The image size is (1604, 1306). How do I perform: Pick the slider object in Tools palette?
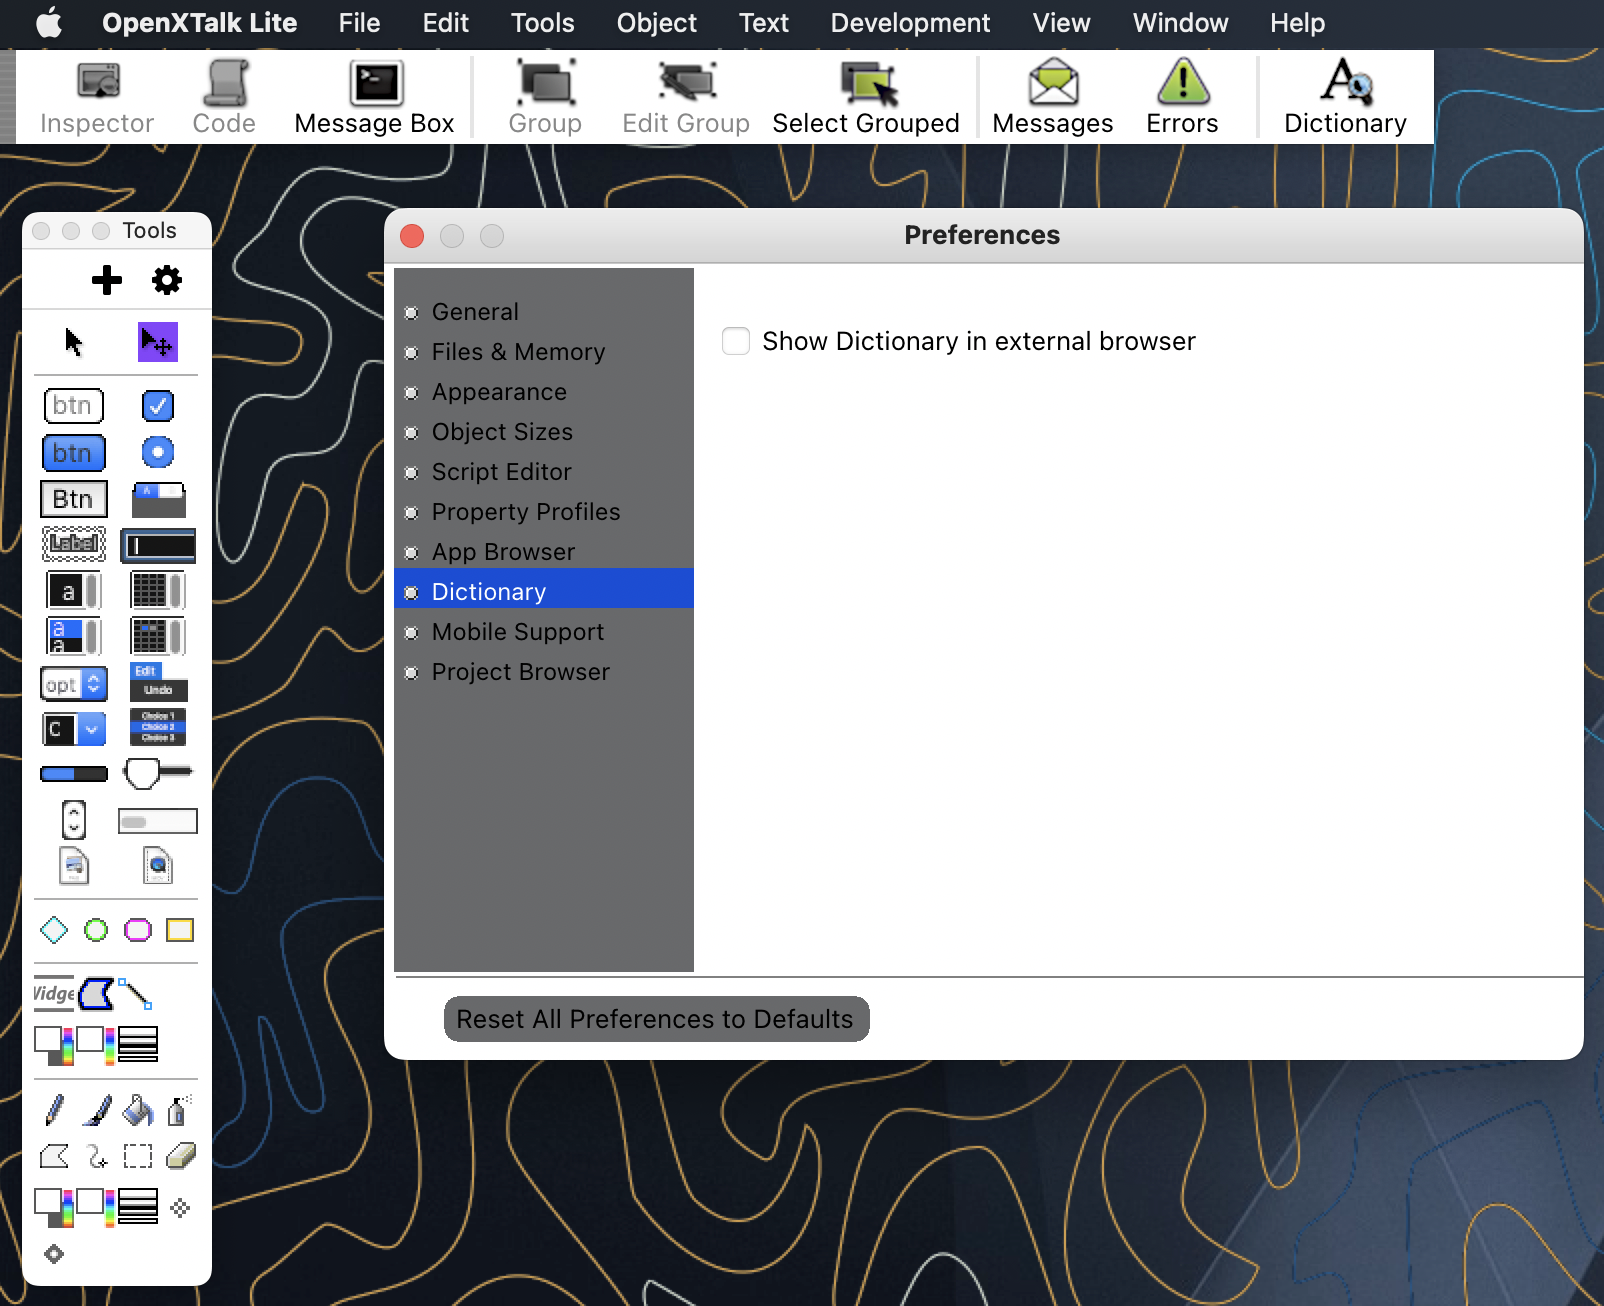click(x=158, y=773)
